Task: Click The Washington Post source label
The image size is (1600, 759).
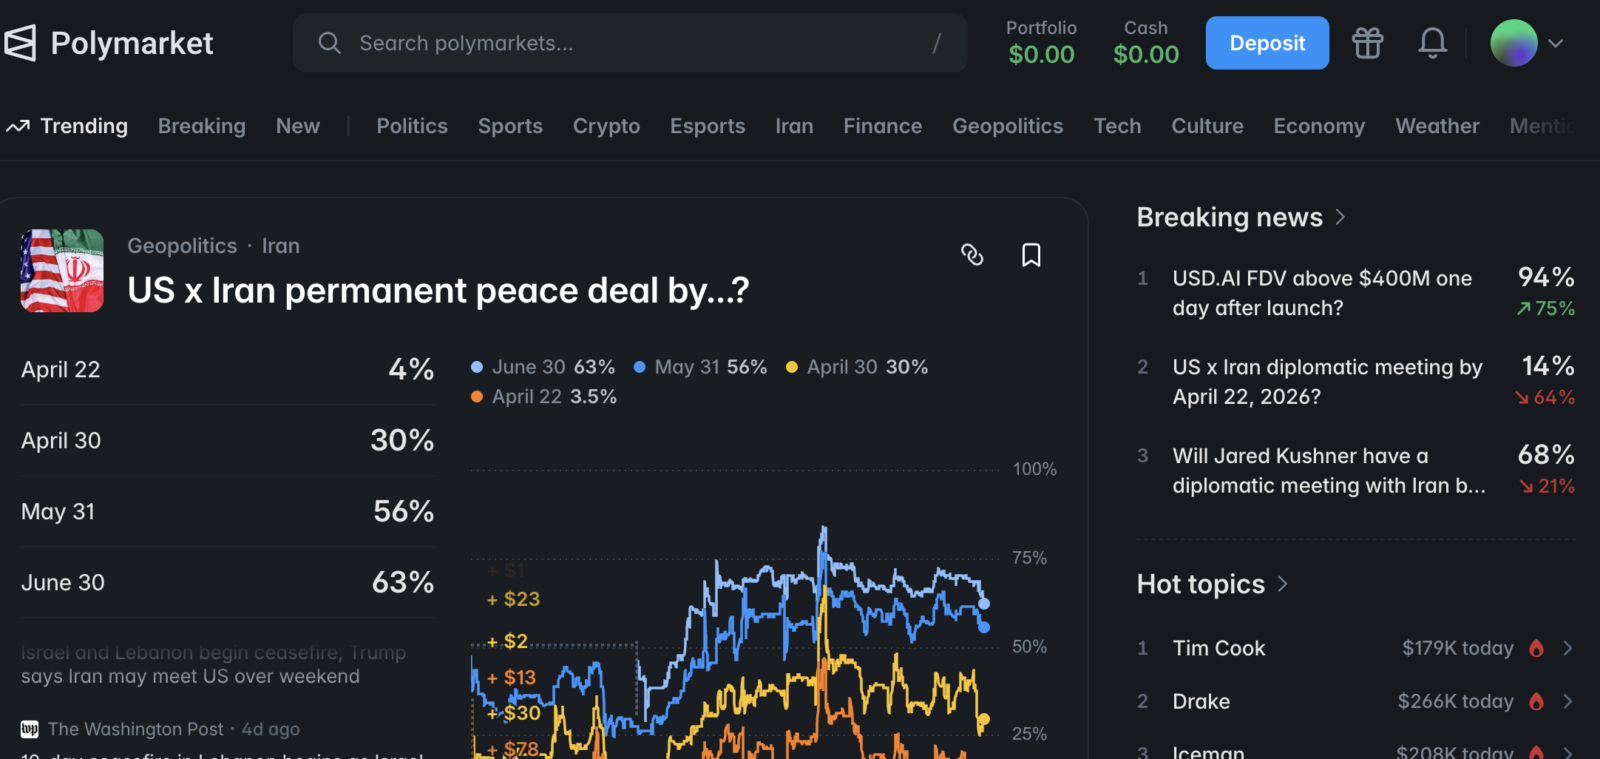Action: pos(135,729)
